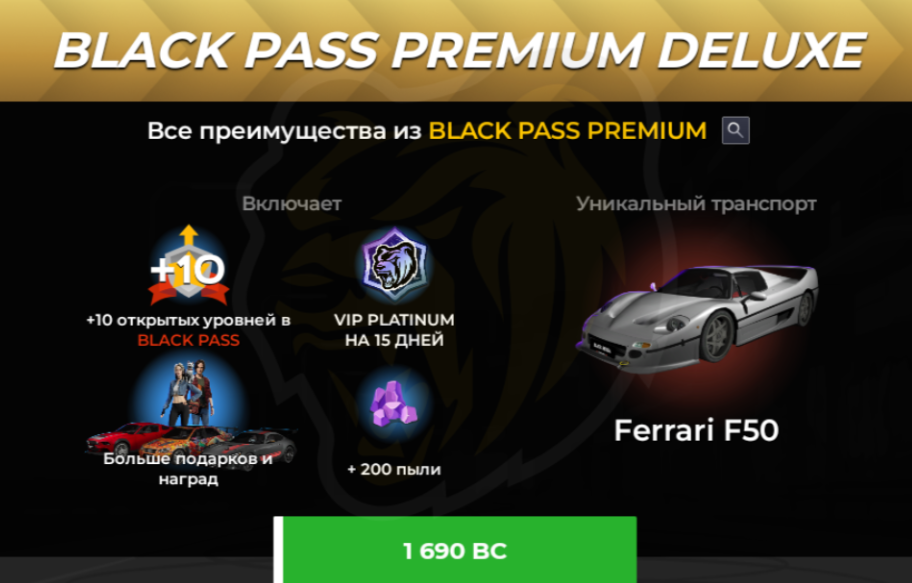The height and width of the screenshot is (583, 912).
Task: Click the red BLACK PASS text under +10
Action: pyautogui.click(x=188, y=340)
